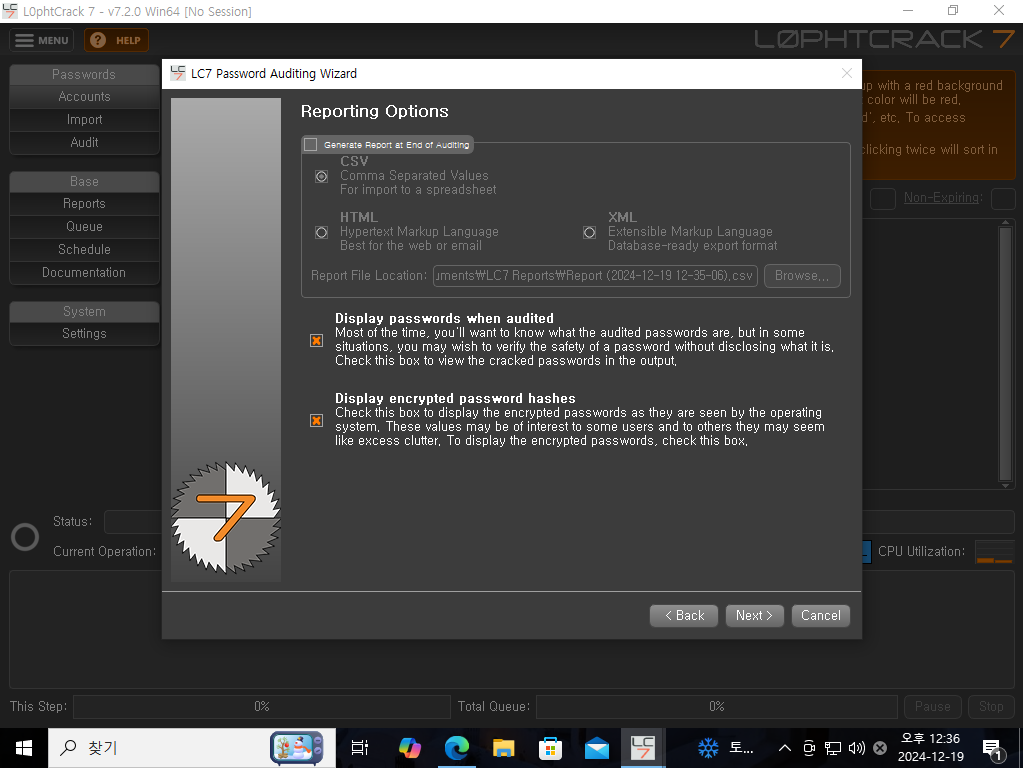Screen dimensions: 1023x768
Task: Open Documentation in the sidebar
Action: (84, 272)
